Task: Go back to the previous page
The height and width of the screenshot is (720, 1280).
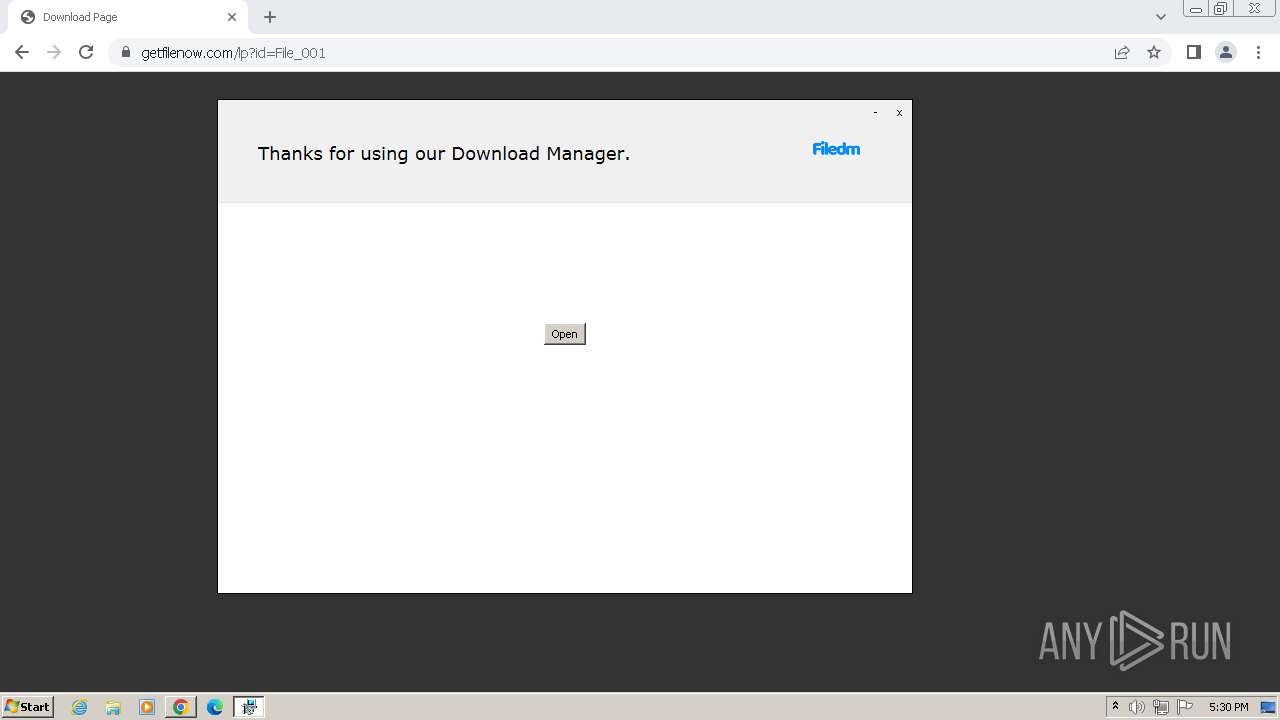Action: click(x=22, y=52)
